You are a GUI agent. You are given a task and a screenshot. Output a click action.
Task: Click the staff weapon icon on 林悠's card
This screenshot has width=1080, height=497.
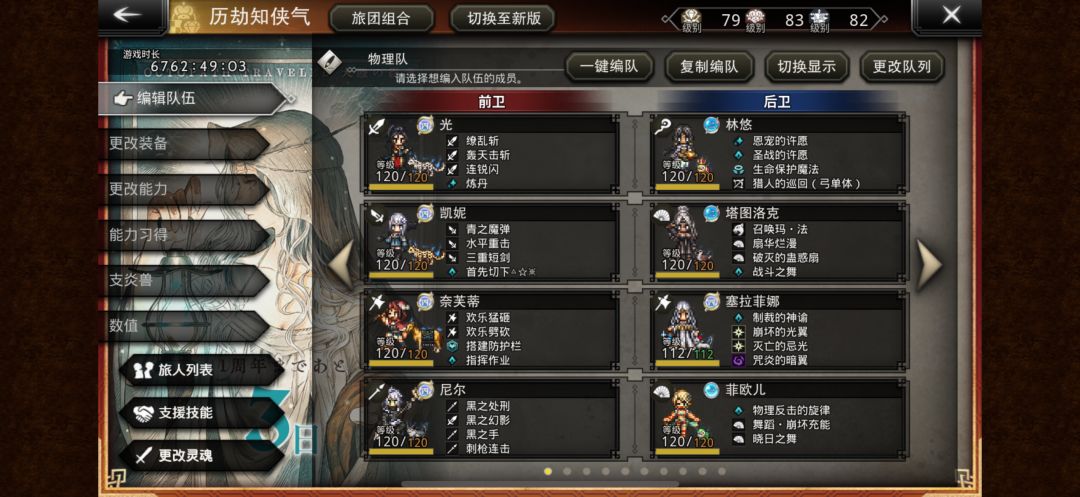click(662, 127)
